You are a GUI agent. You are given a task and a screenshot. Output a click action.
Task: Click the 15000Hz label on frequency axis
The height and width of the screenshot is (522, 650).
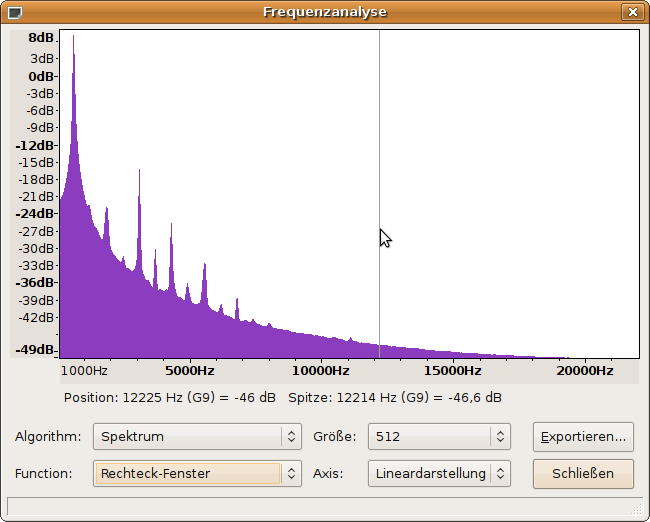coord(452,371)
